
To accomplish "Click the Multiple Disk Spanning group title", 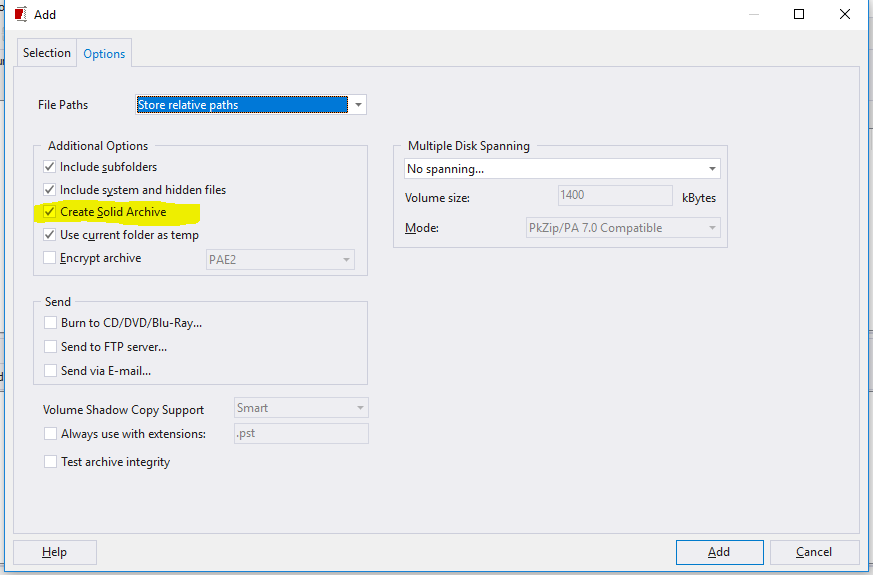I will [x=469, y=146].
